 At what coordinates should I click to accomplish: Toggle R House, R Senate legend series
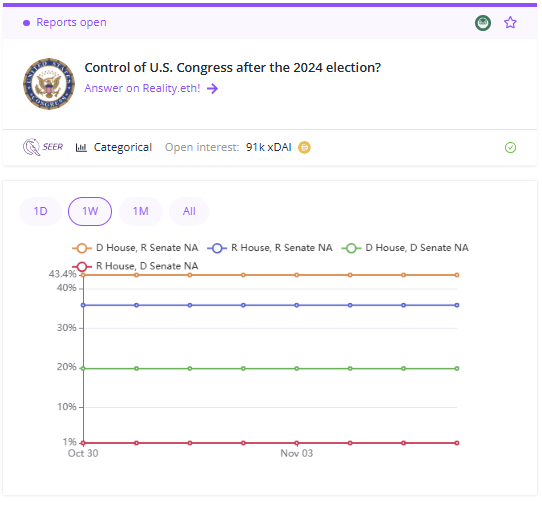tap(270, 248)
